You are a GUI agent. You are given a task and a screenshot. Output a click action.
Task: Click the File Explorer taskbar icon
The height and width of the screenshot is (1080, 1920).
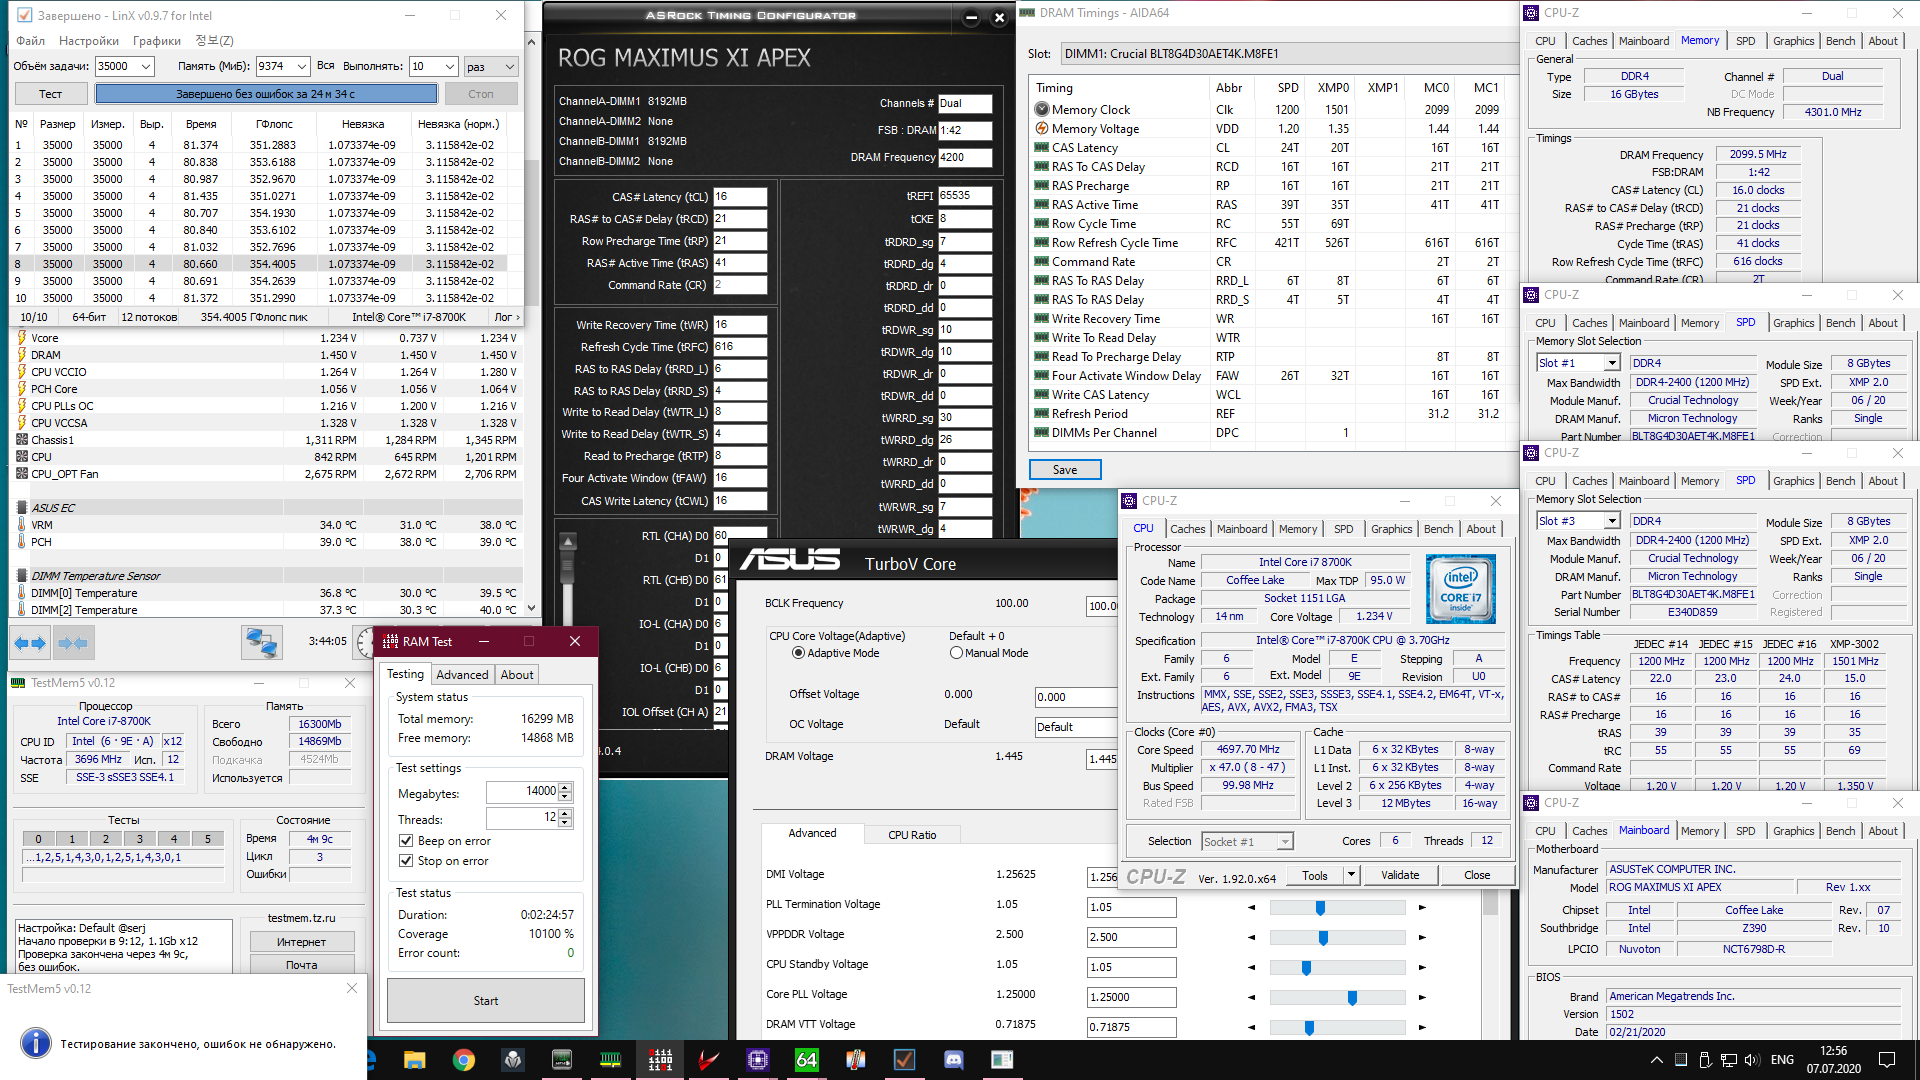[414, 1060]
